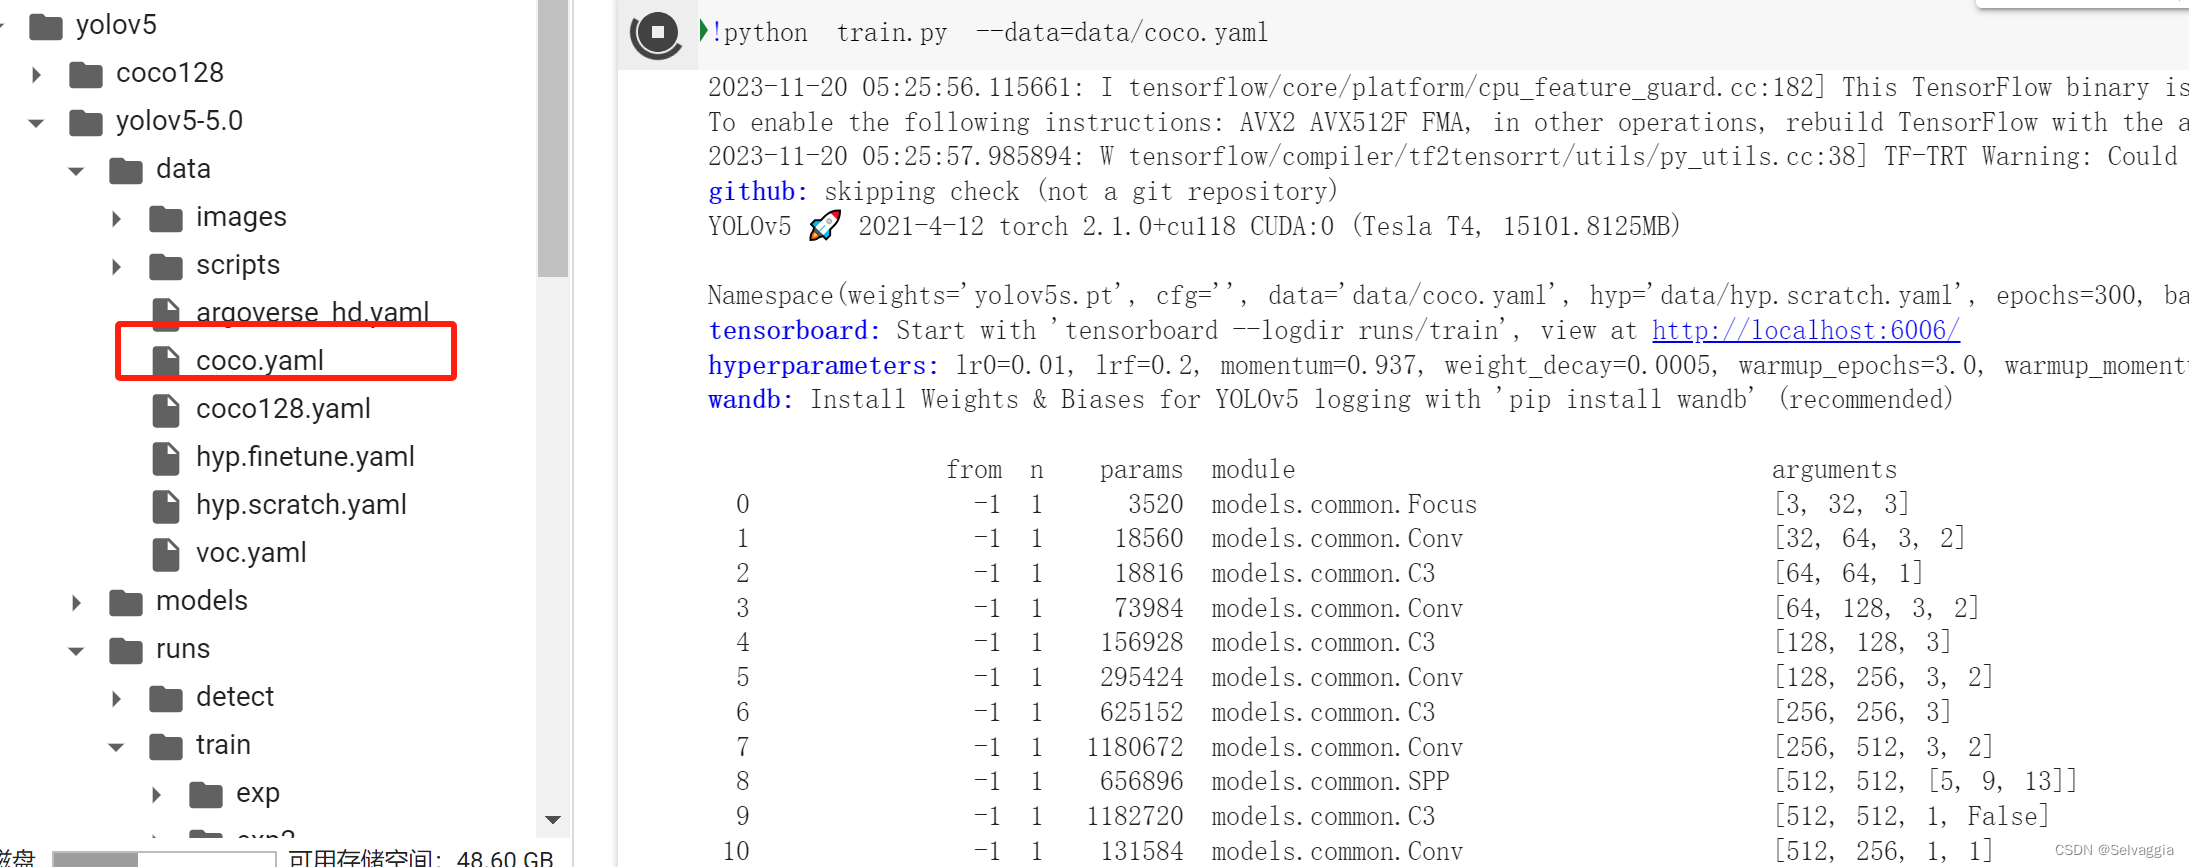Collapse the train folder
This screenshot has width=2189, height=867.
coord(117,747)
